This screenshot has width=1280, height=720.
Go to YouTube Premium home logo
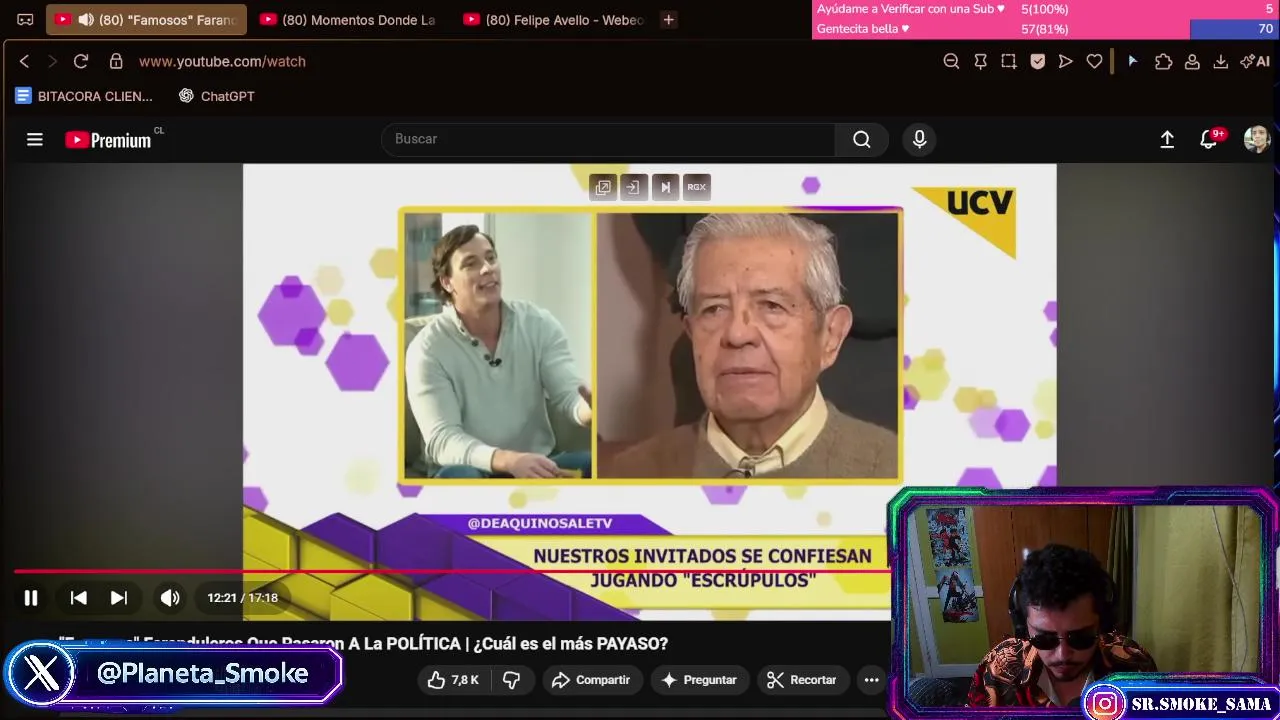point(108,140)
